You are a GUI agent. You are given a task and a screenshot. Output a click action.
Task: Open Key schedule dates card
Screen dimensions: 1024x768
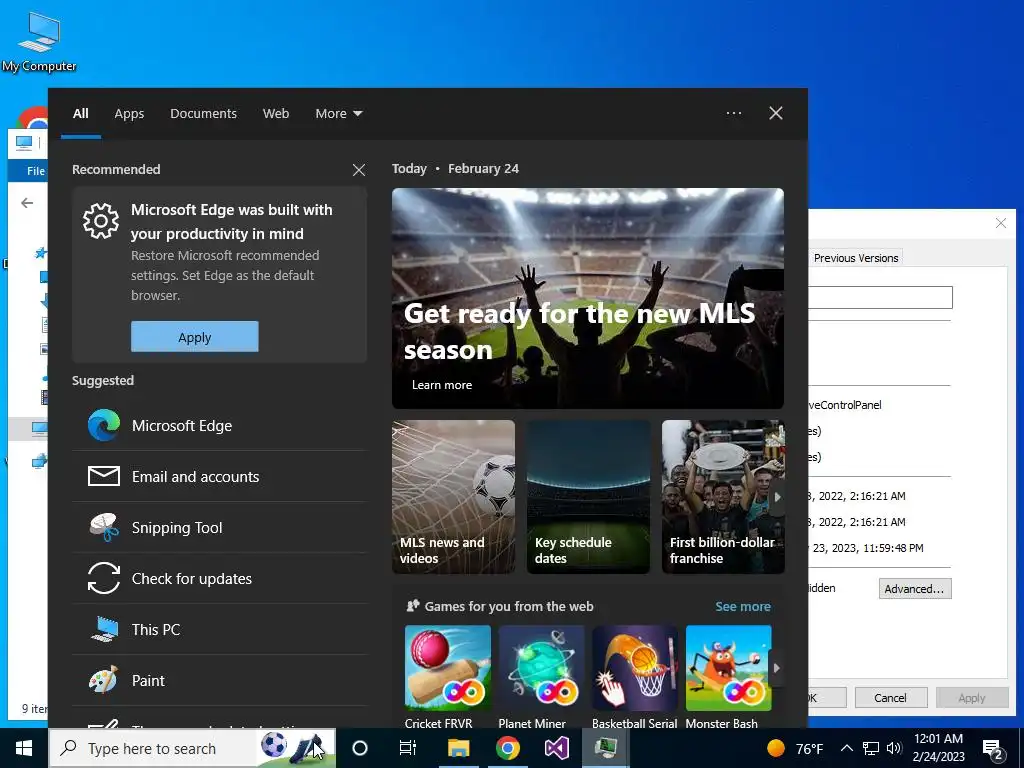click(588, 497)
